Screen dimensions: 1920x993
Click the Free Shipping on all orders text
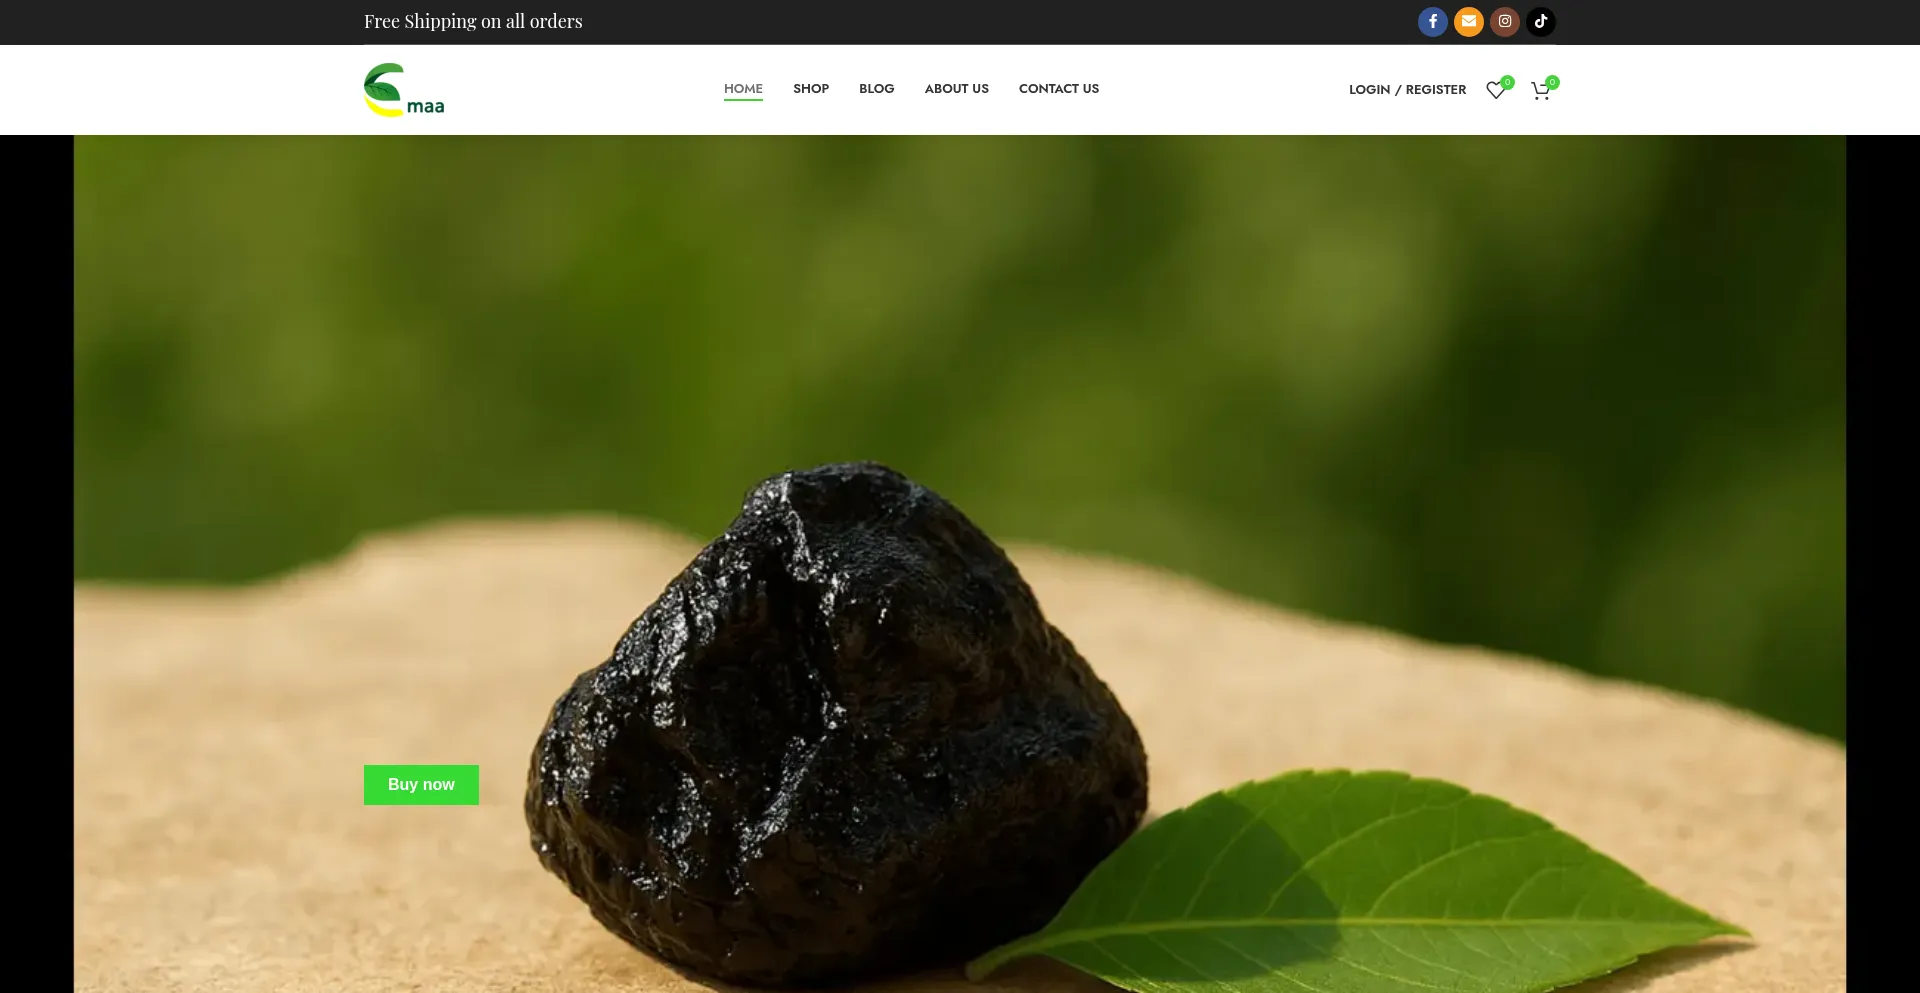coord(473,22)
